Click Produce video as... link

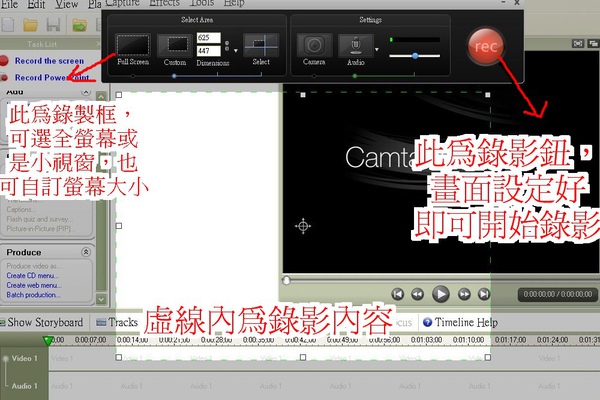(x=34, y=266)
